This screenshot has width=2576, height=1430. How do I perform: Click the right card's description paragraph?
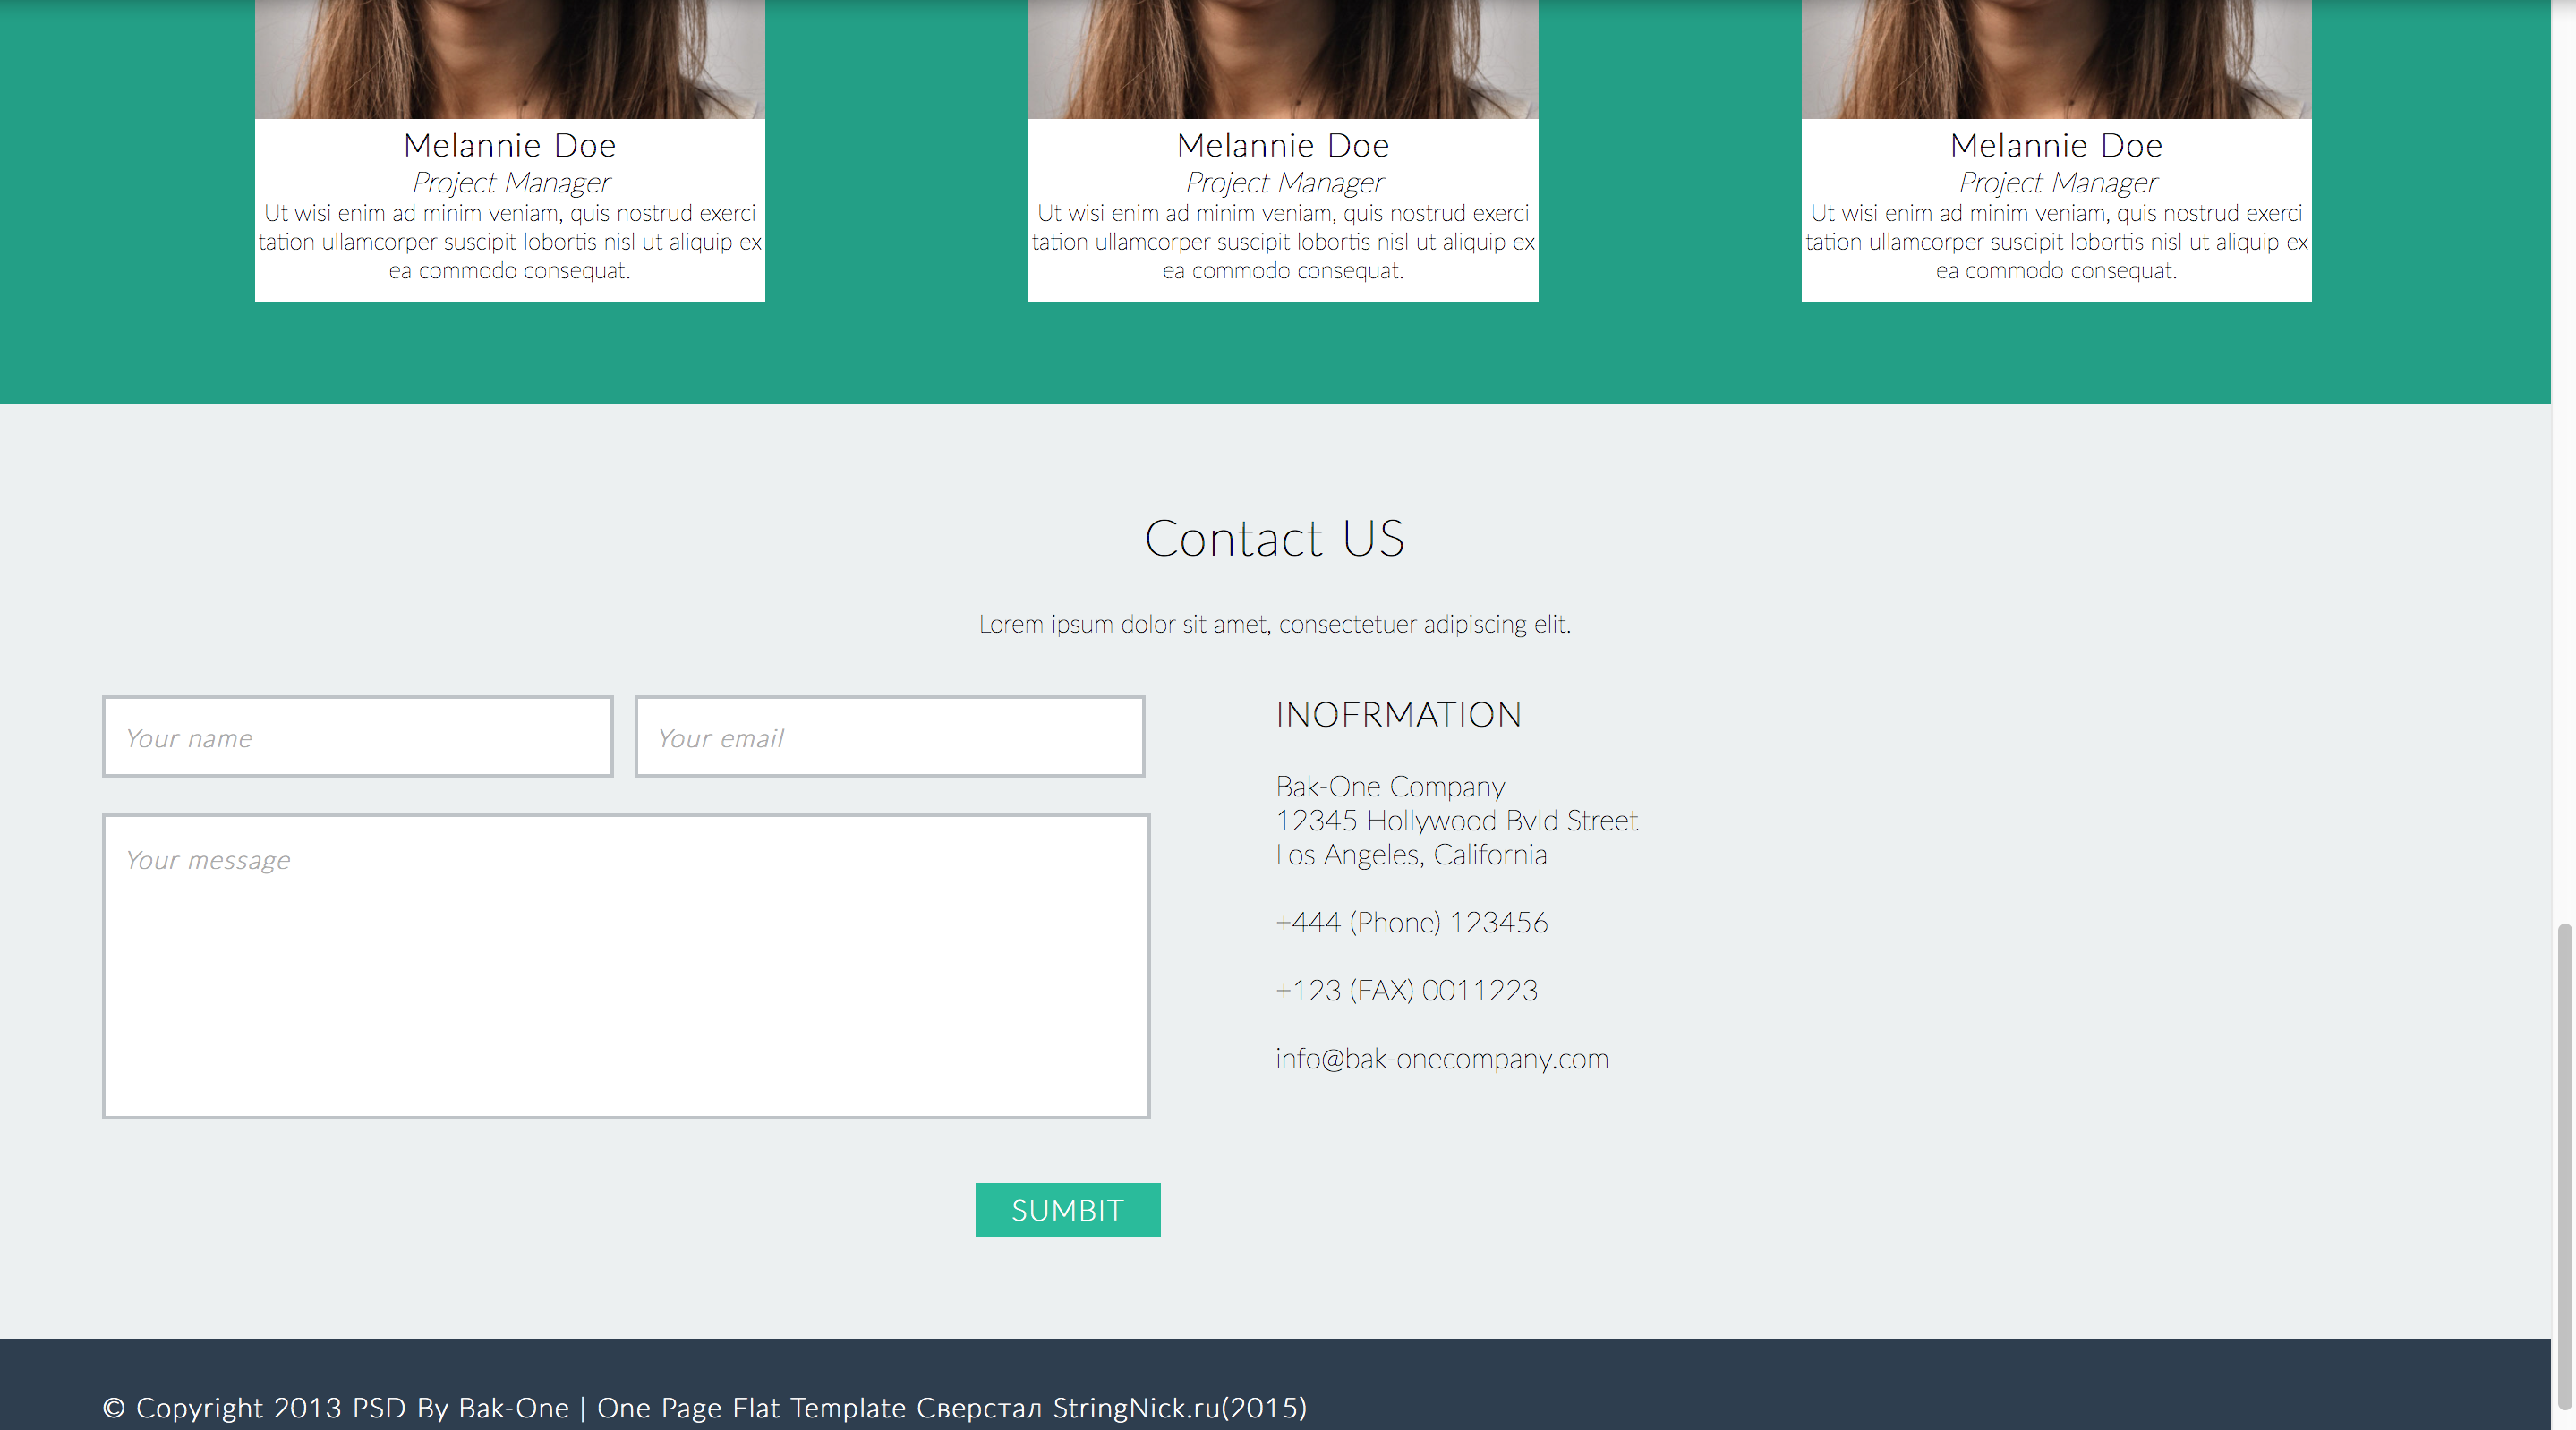[2055, 241]
